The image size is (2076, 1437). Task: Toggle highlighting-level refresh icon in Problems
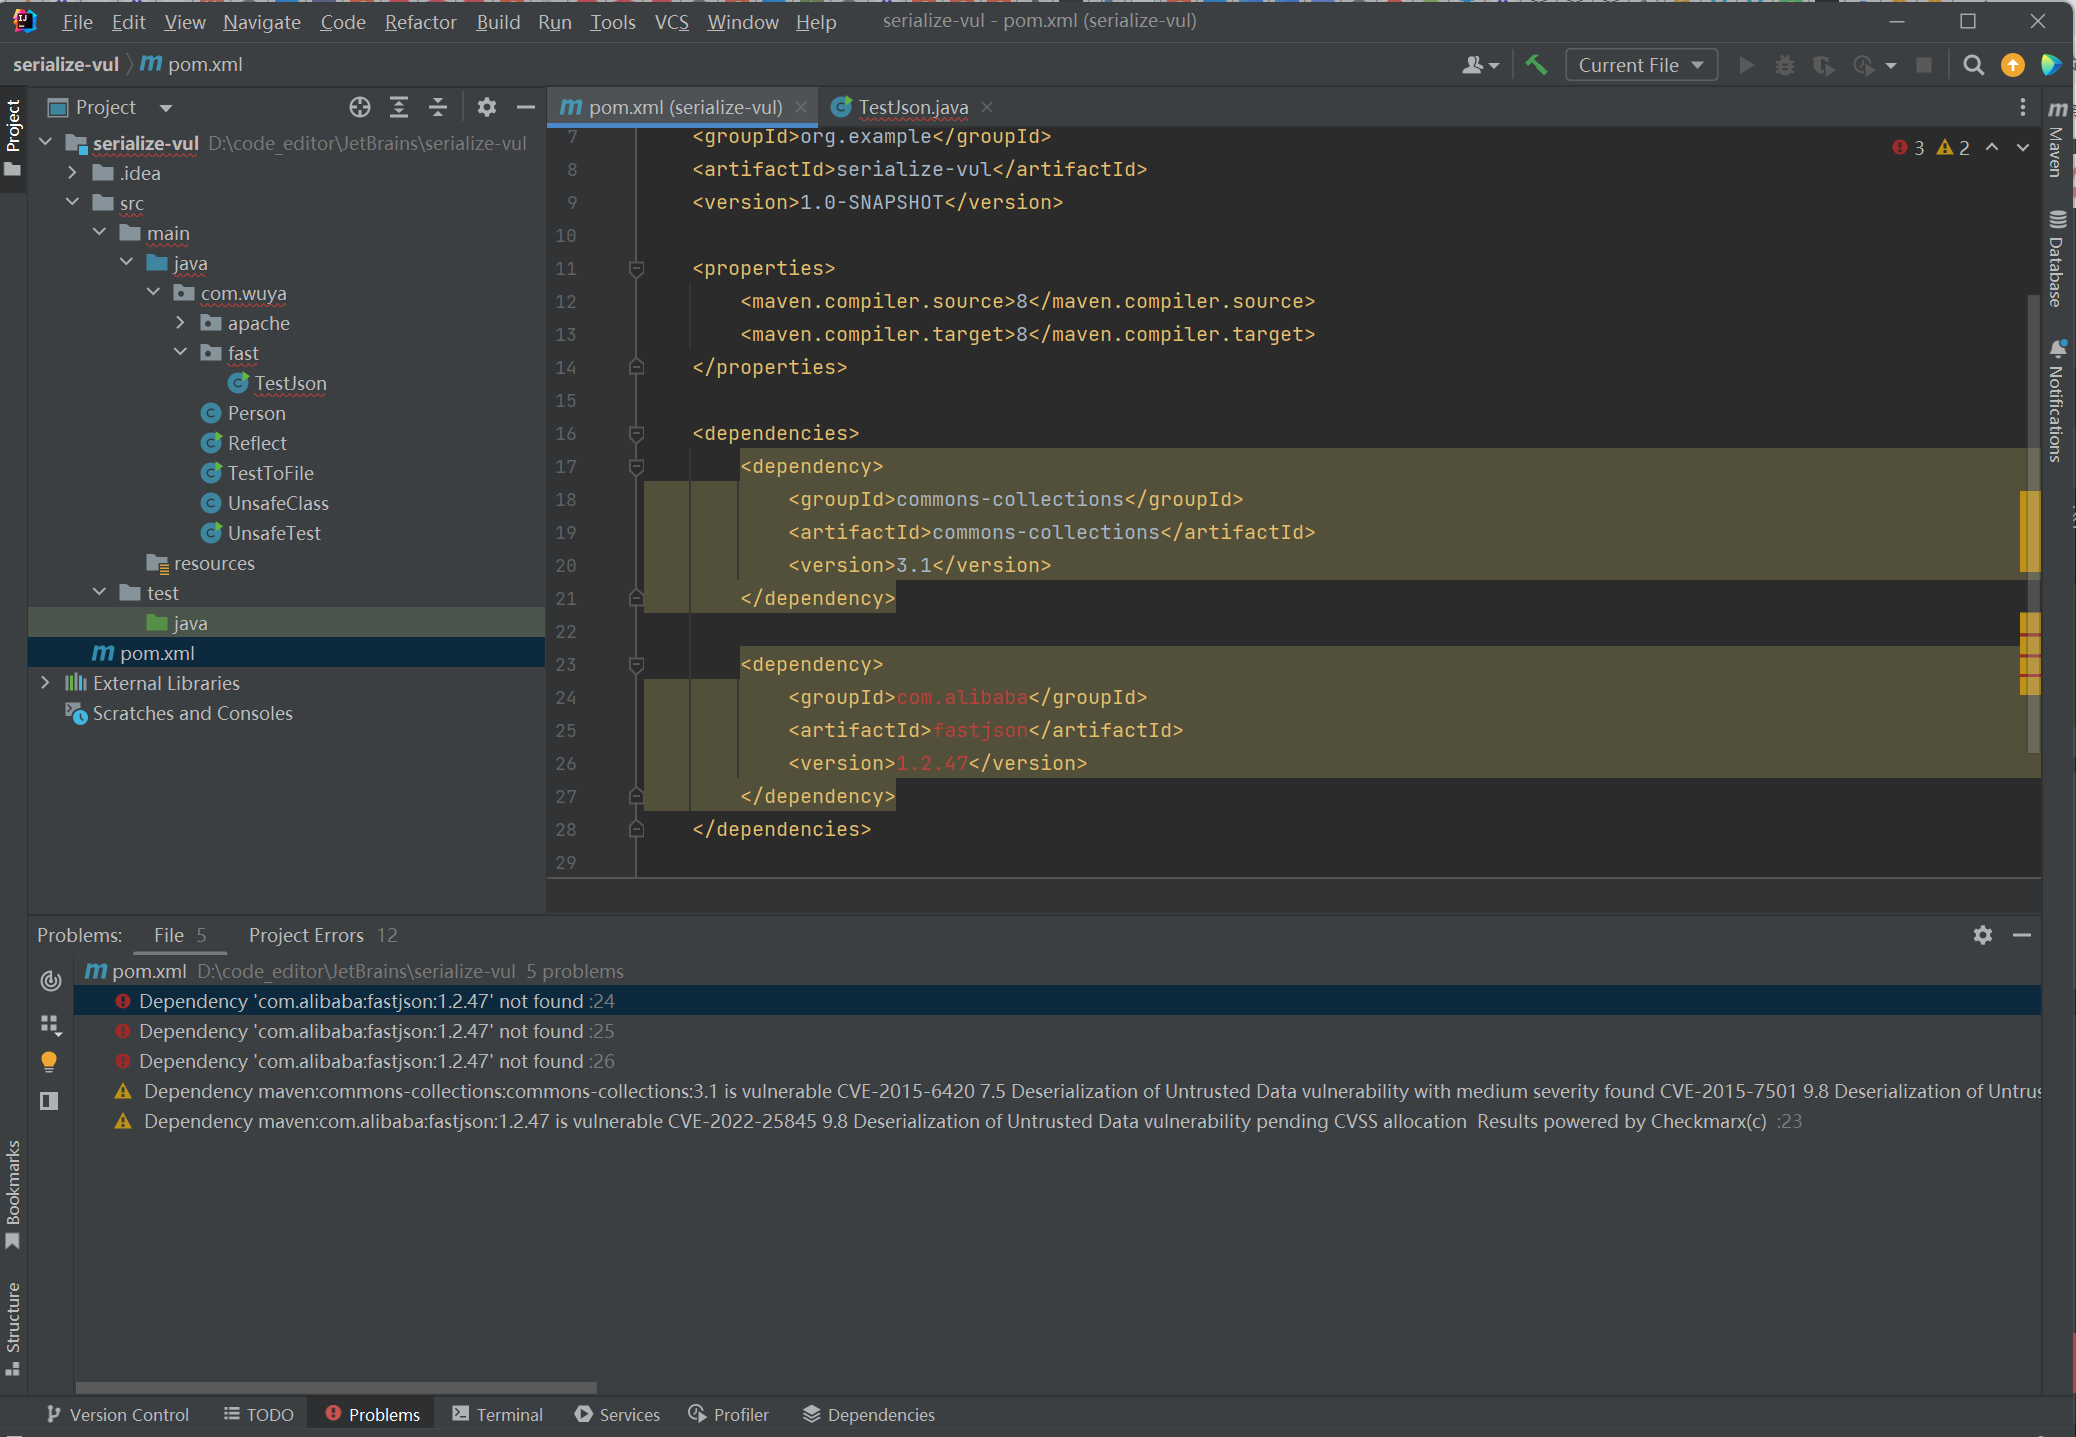pos(50,981)
